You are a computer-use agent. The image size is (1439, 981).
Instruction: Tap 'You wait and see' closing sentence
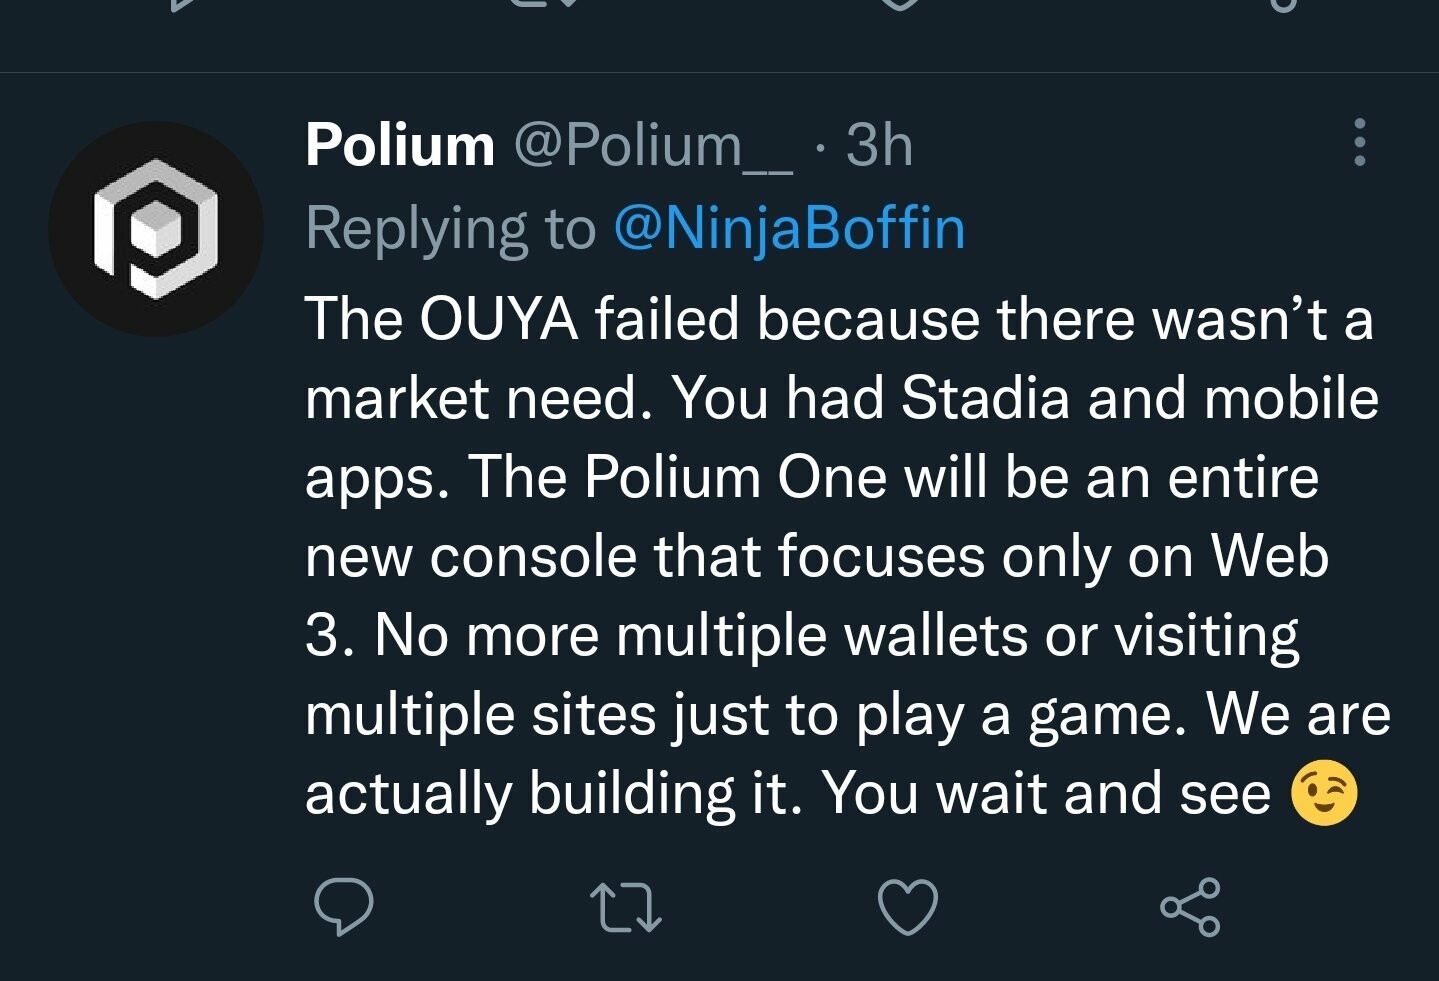(x=1045, y=794)
